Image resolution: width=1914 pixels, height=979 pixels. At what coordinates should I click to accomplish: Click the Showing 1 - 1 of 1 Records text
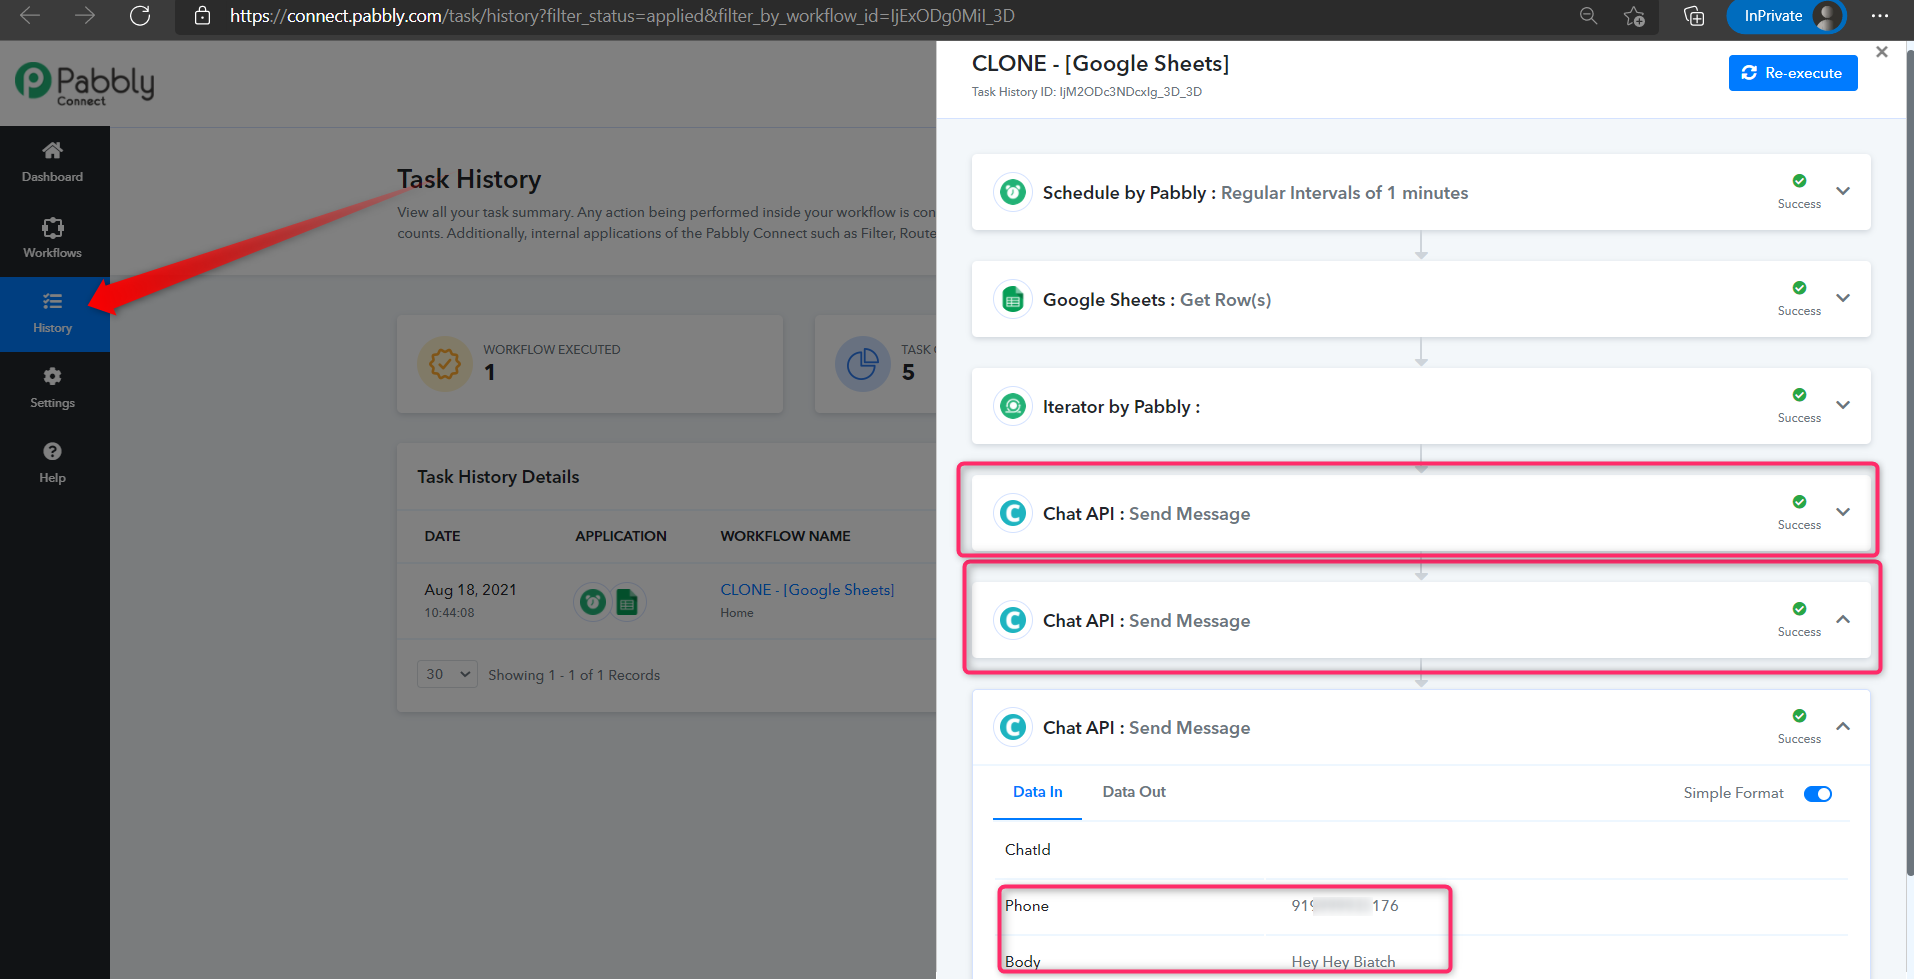pyautogui.click(x=574, y=675)
